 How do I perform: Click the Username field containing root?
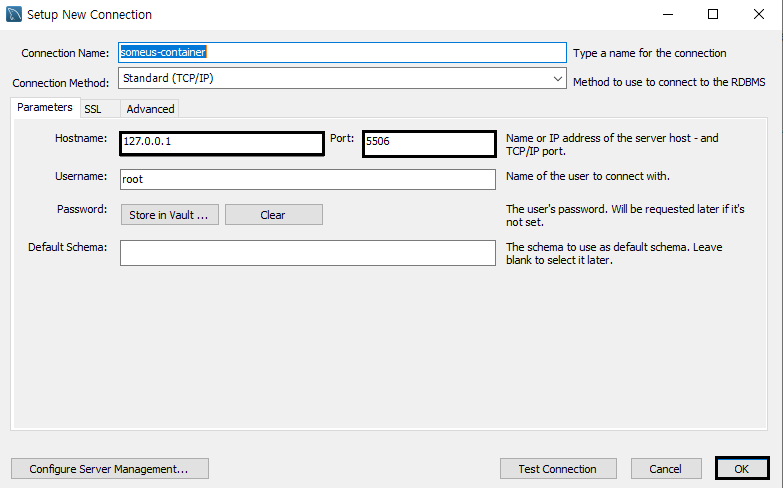point(308,179)
